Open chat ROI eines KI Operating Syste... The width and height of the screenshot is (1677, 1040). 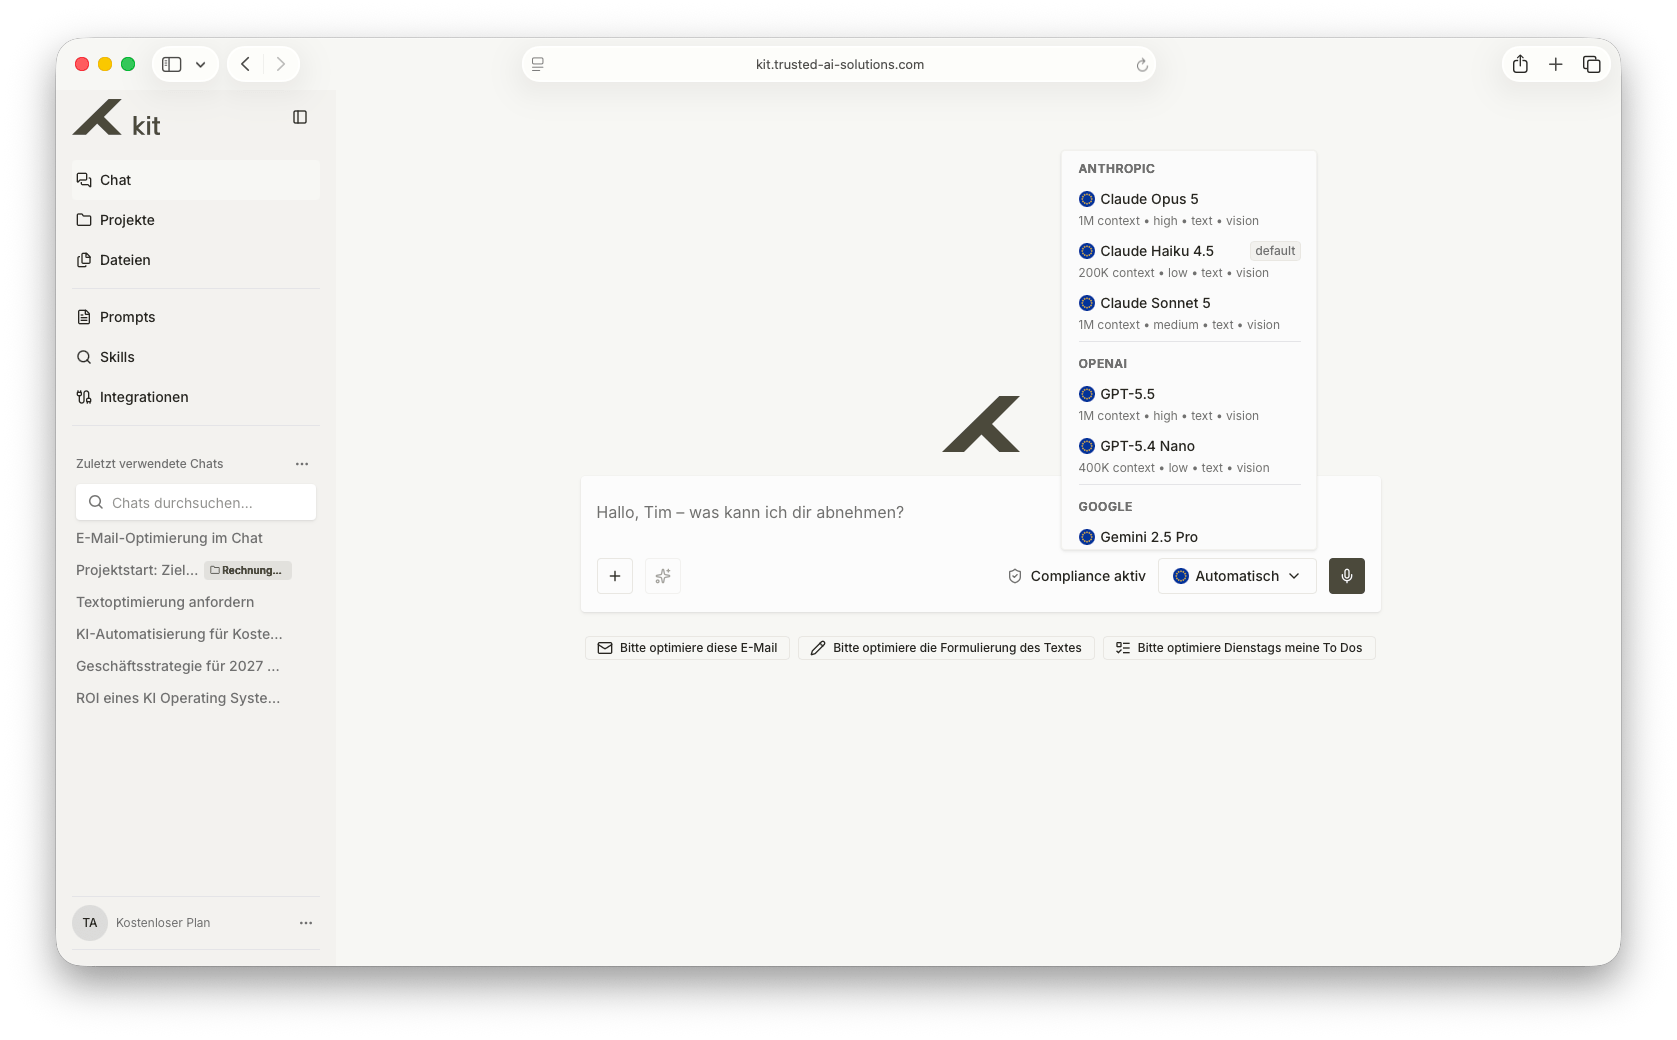tap(178, 698)
